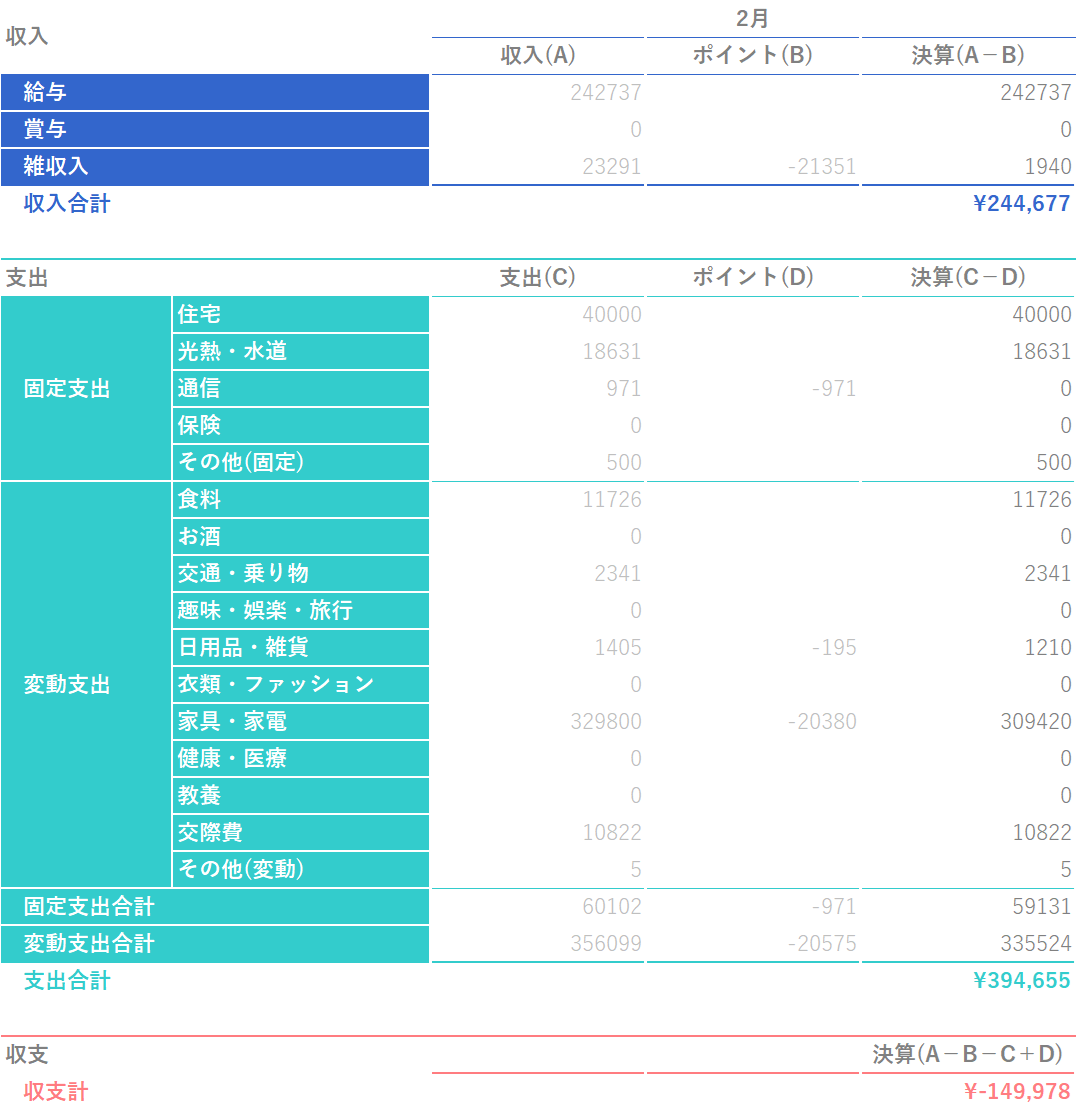The width and height of the screenshot is (1076, 1111).
Task: Select the 住宅 expense value 40000
Action: tap(611, 315)
